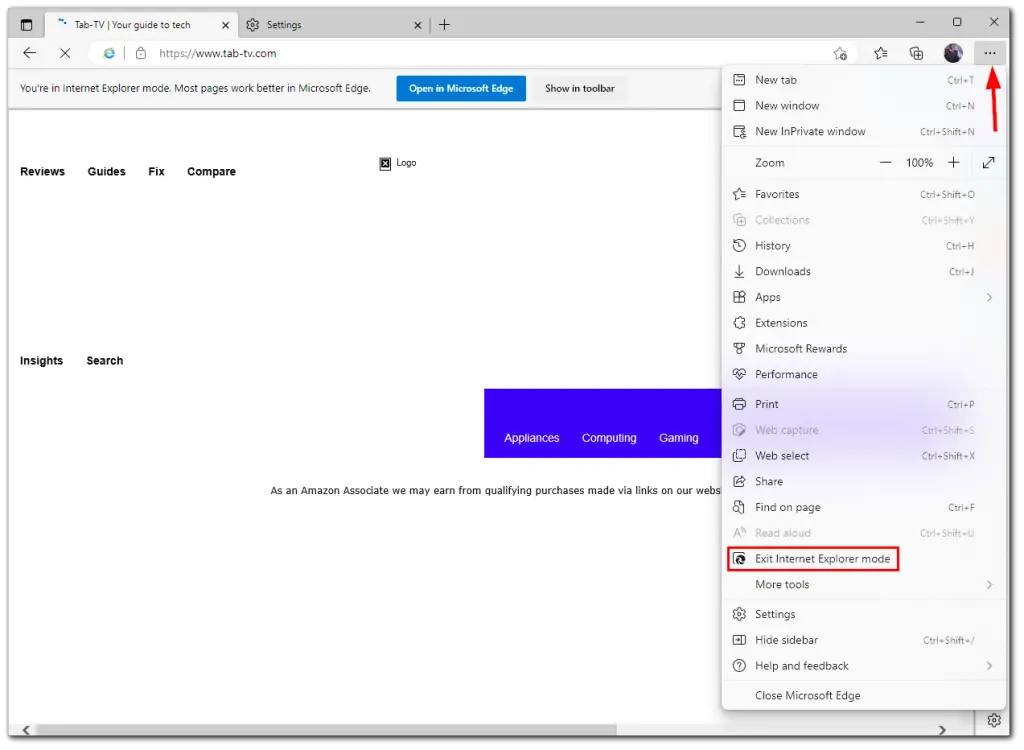Open Collections from the toolbar

pyautogui.click(x=916, y=53)
